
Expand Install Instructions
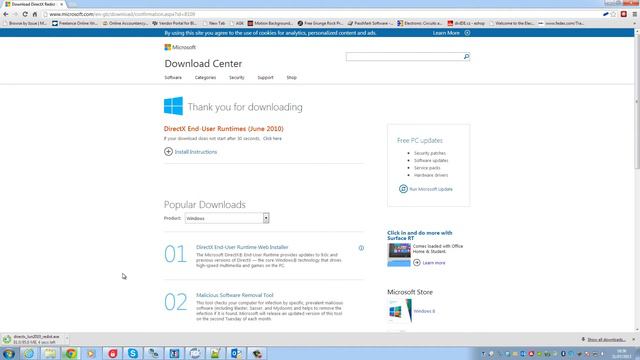191,152
